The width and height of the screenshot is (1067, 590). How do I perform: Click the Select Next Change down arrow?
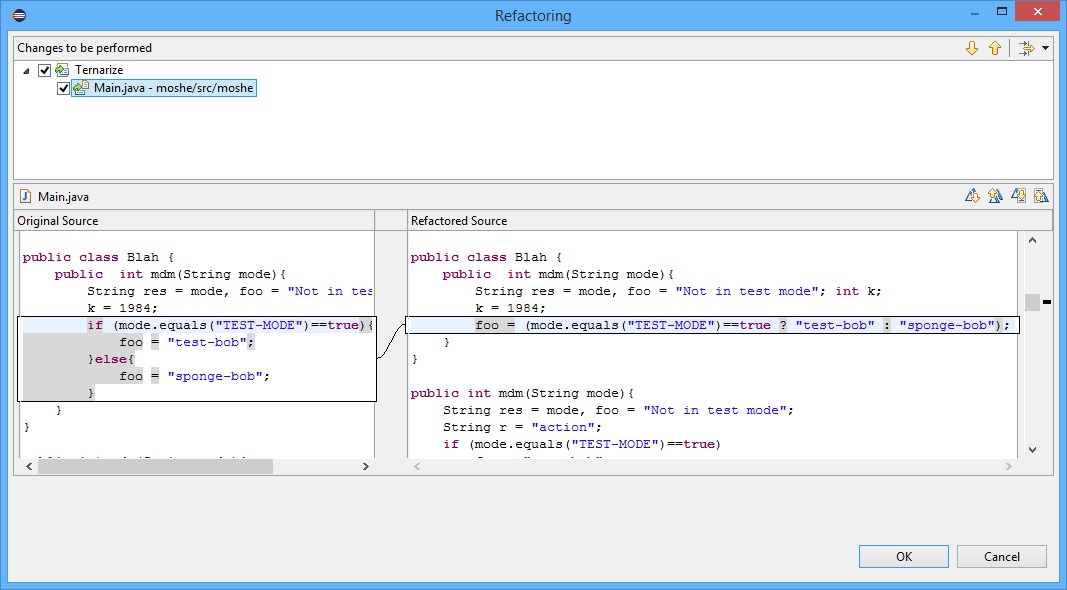tap(972, 48)
